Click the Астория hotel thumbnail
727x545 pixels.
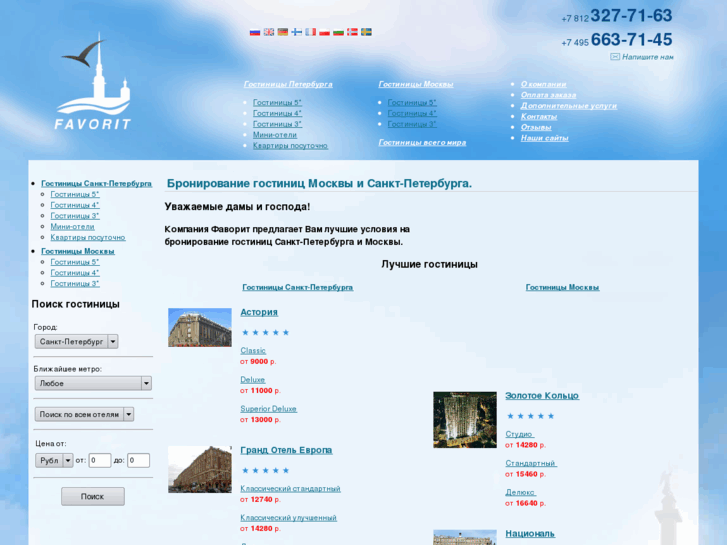click(x=200, y=327)
